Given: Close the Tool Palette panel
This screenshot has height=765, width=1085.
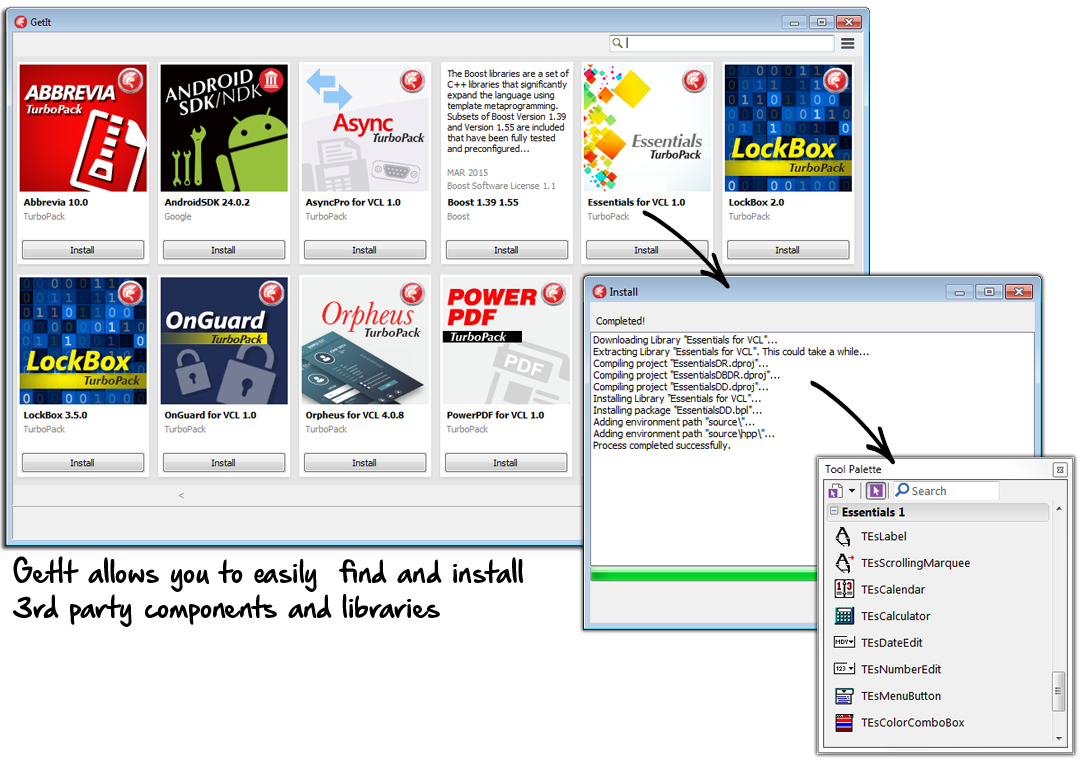Looking at the screenshot, I should click(1059, 470).
